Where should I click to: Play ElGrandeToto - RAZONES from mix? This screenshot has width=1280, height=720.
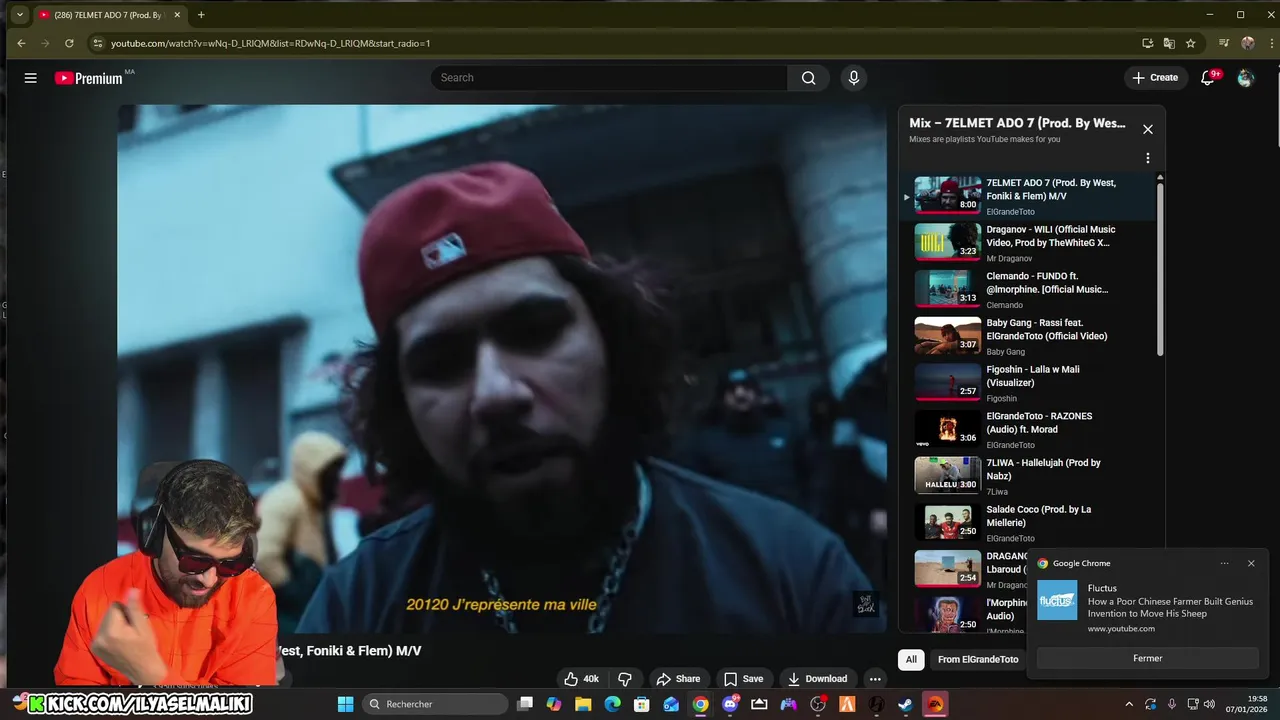click(1030, 429)
